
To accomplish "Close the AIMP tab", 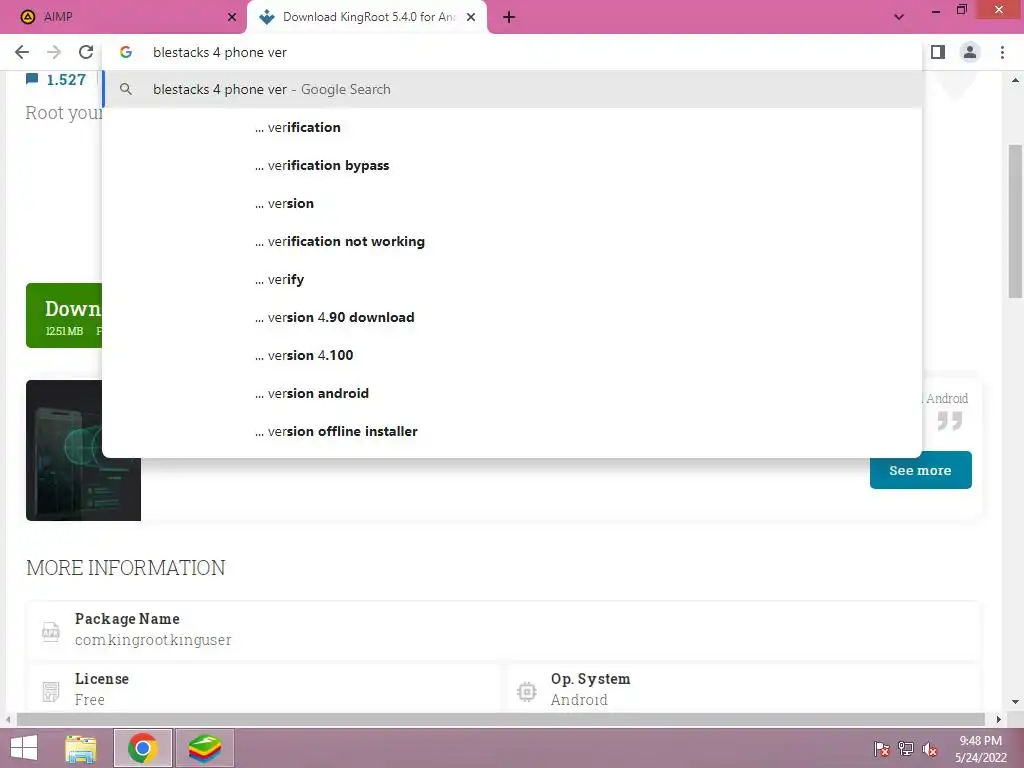I will pos(232,17).
